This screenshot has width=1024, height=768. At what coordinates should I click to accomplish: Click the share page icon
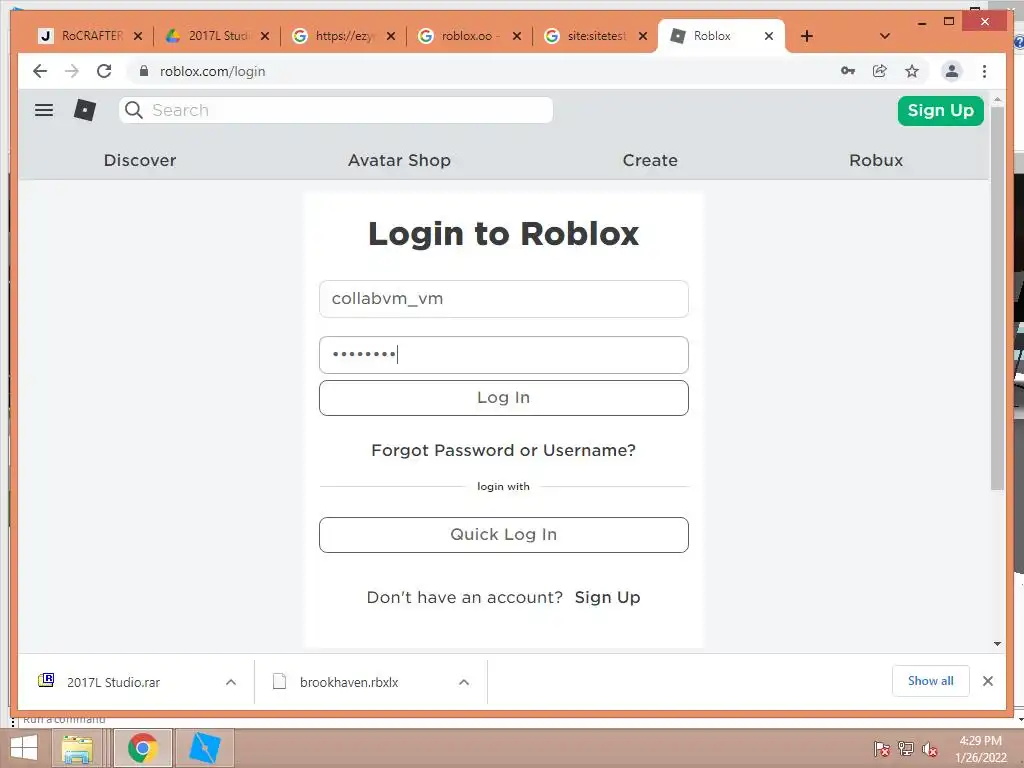click(880, 71)
